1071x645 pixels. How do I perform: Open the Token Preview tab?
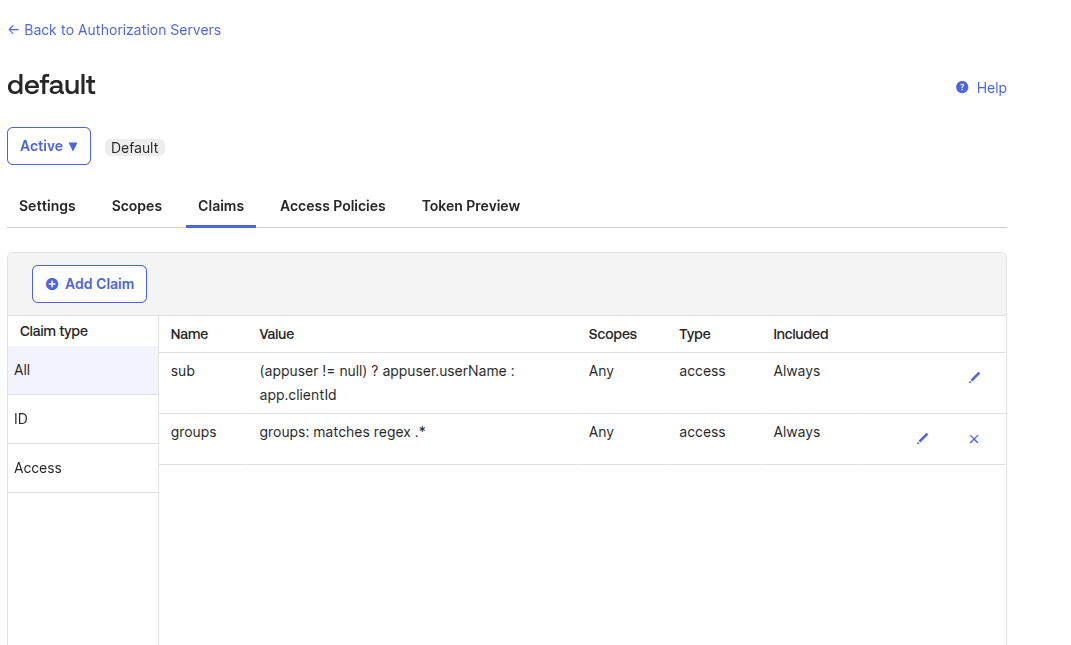471,206
